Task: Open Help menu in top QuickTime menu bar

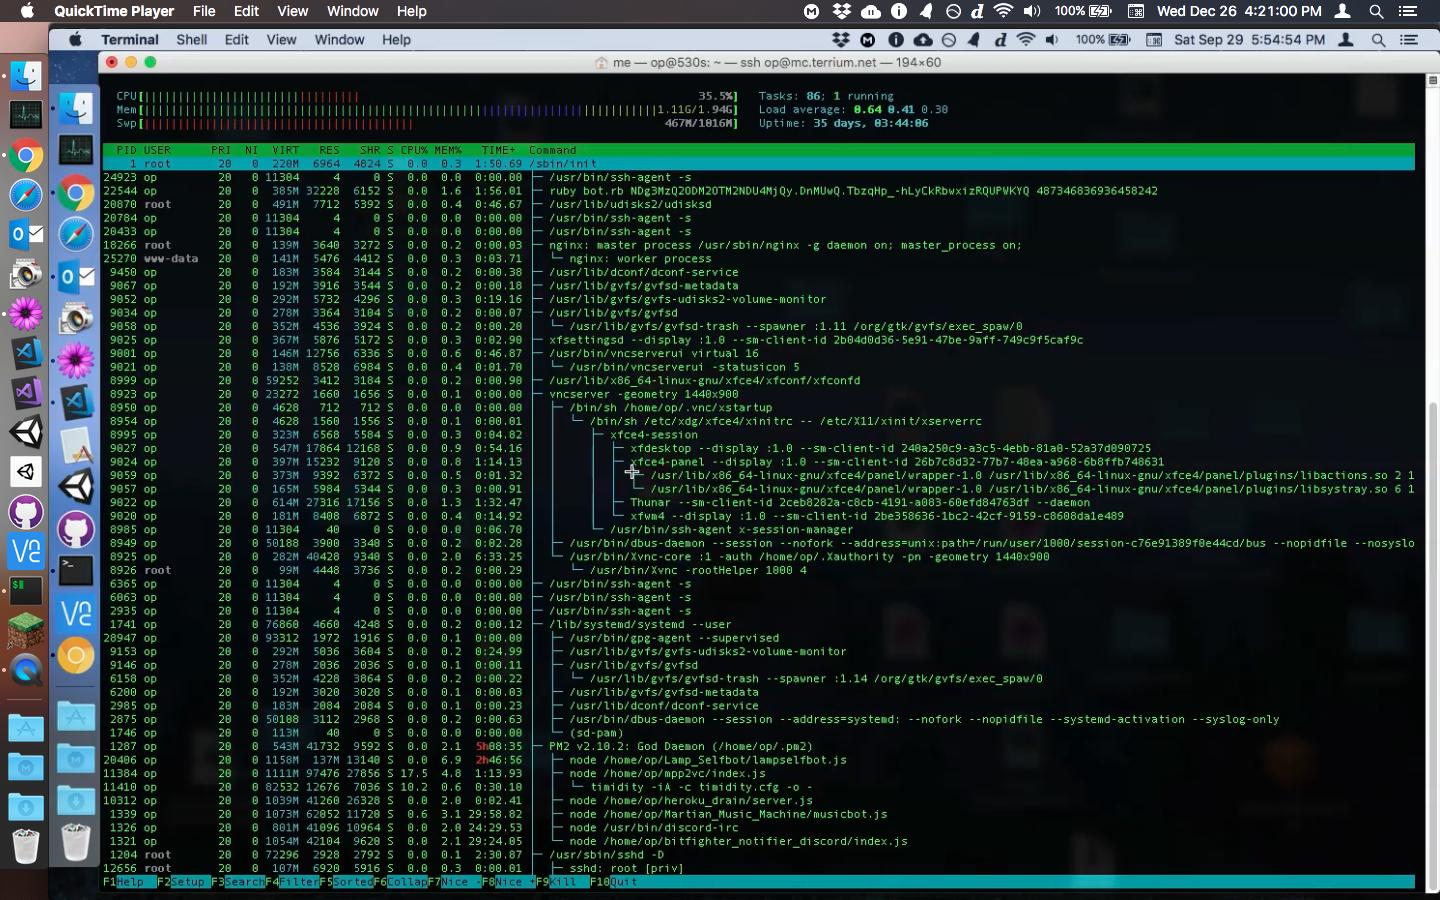Action: point(412,11)
